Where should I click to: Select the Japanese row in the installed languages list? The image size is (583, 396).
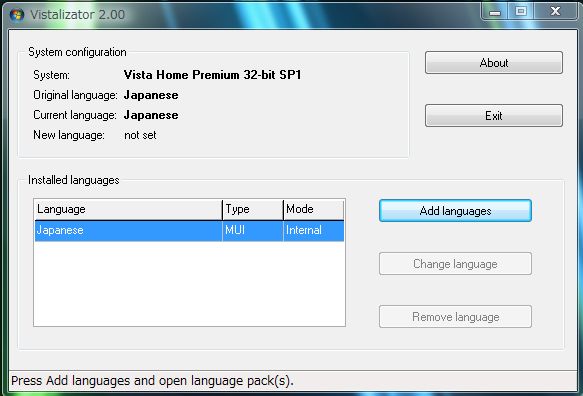click(x=190, y=231)
